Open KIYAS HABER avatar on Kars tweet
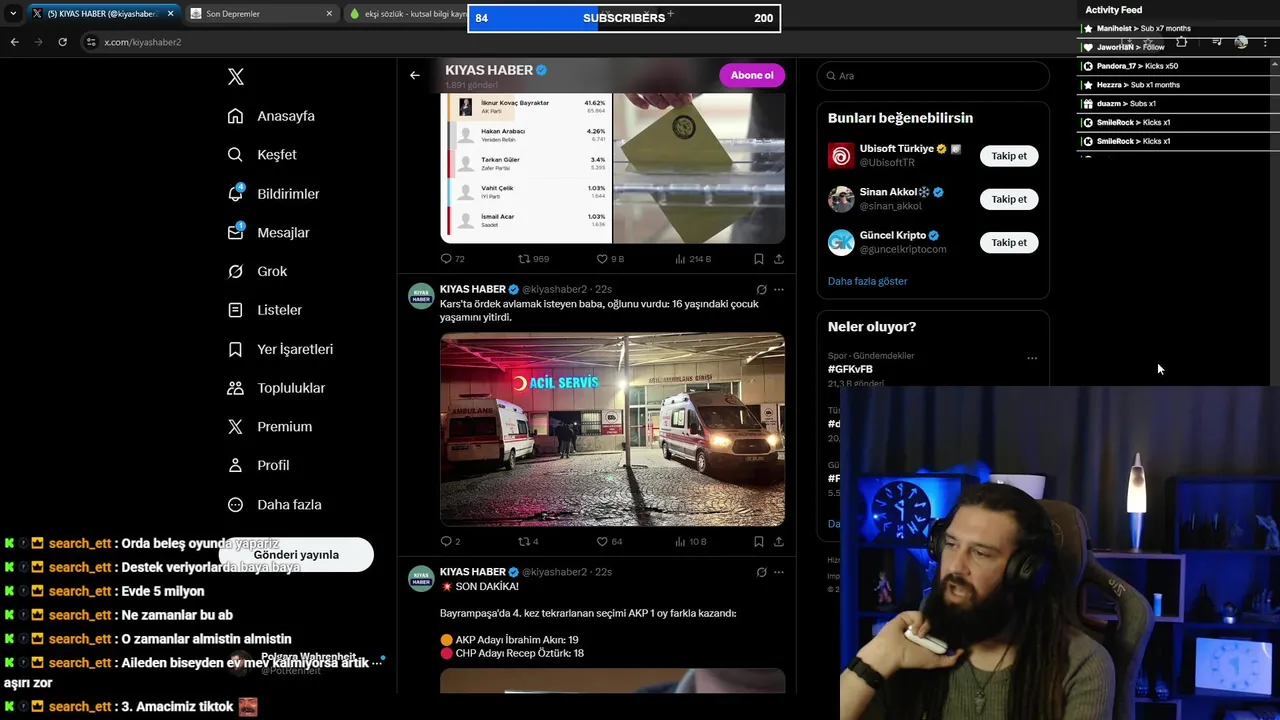This screenshot has height=720, width=1280. coord(421,296)
